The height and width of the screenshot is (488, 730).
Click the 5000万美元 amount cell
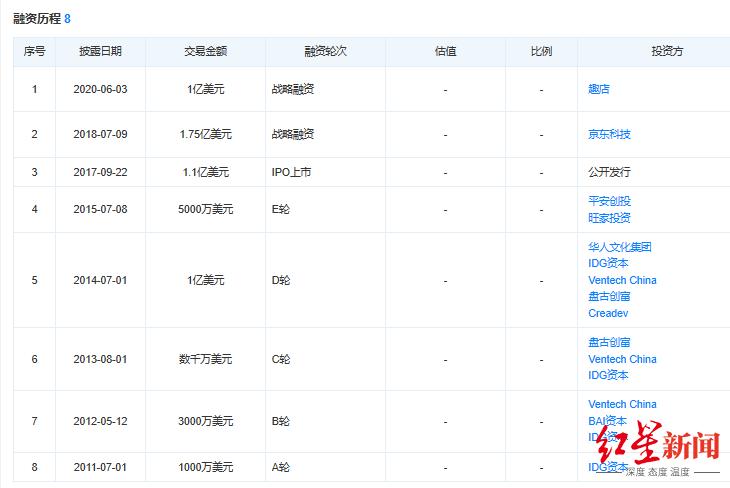[x=205, y=209]
